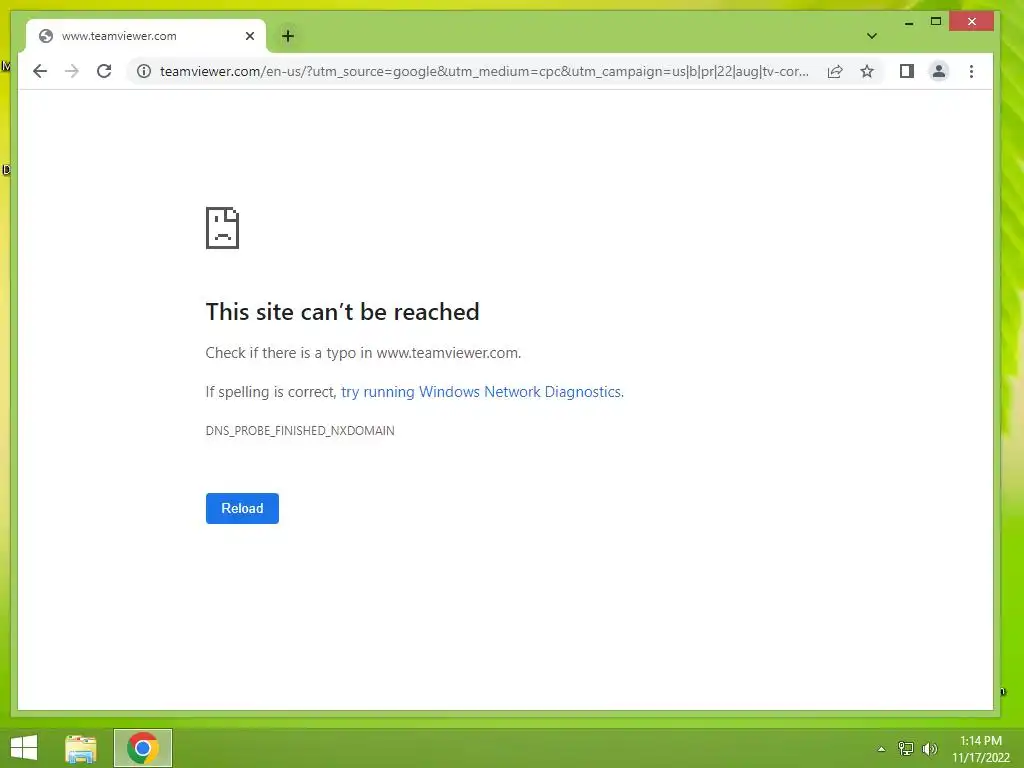Share this page icon in address bar
Image resolution: width=1024 pixels, height=768 pixels.
[835, 71]
